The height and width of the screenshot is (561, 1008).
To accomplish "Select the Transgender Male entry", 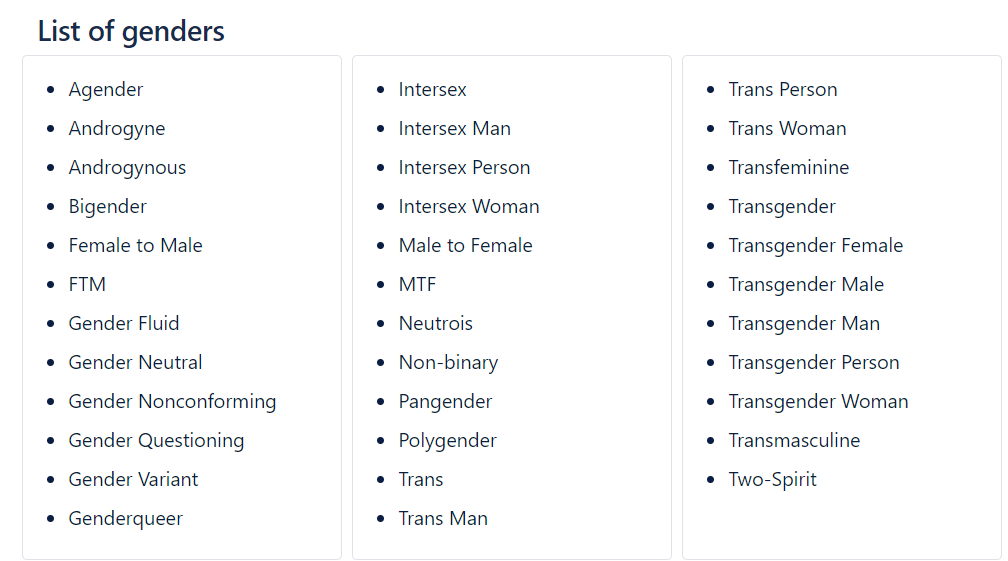I will tap(806, 285).
